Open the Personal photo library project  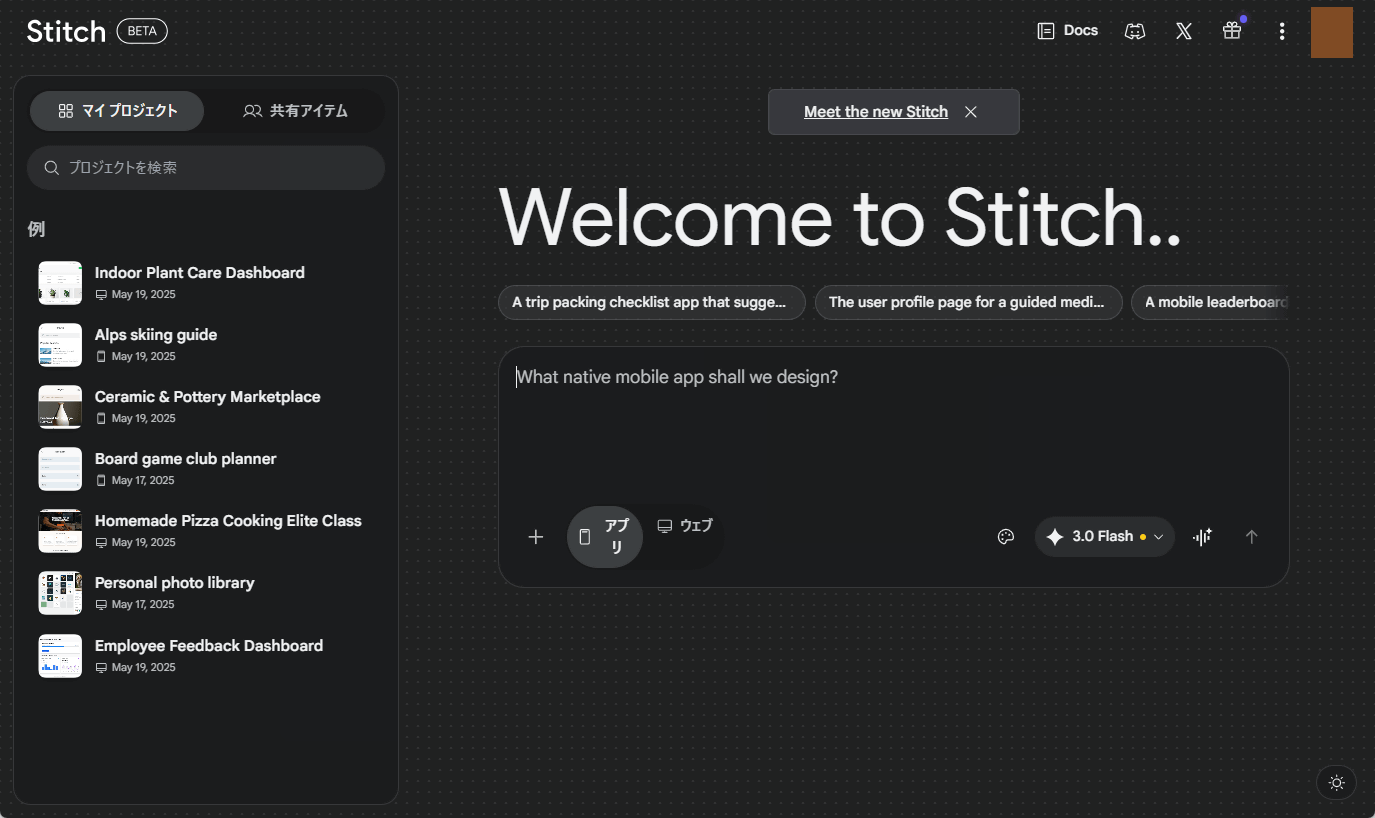[x=206, y=593]
